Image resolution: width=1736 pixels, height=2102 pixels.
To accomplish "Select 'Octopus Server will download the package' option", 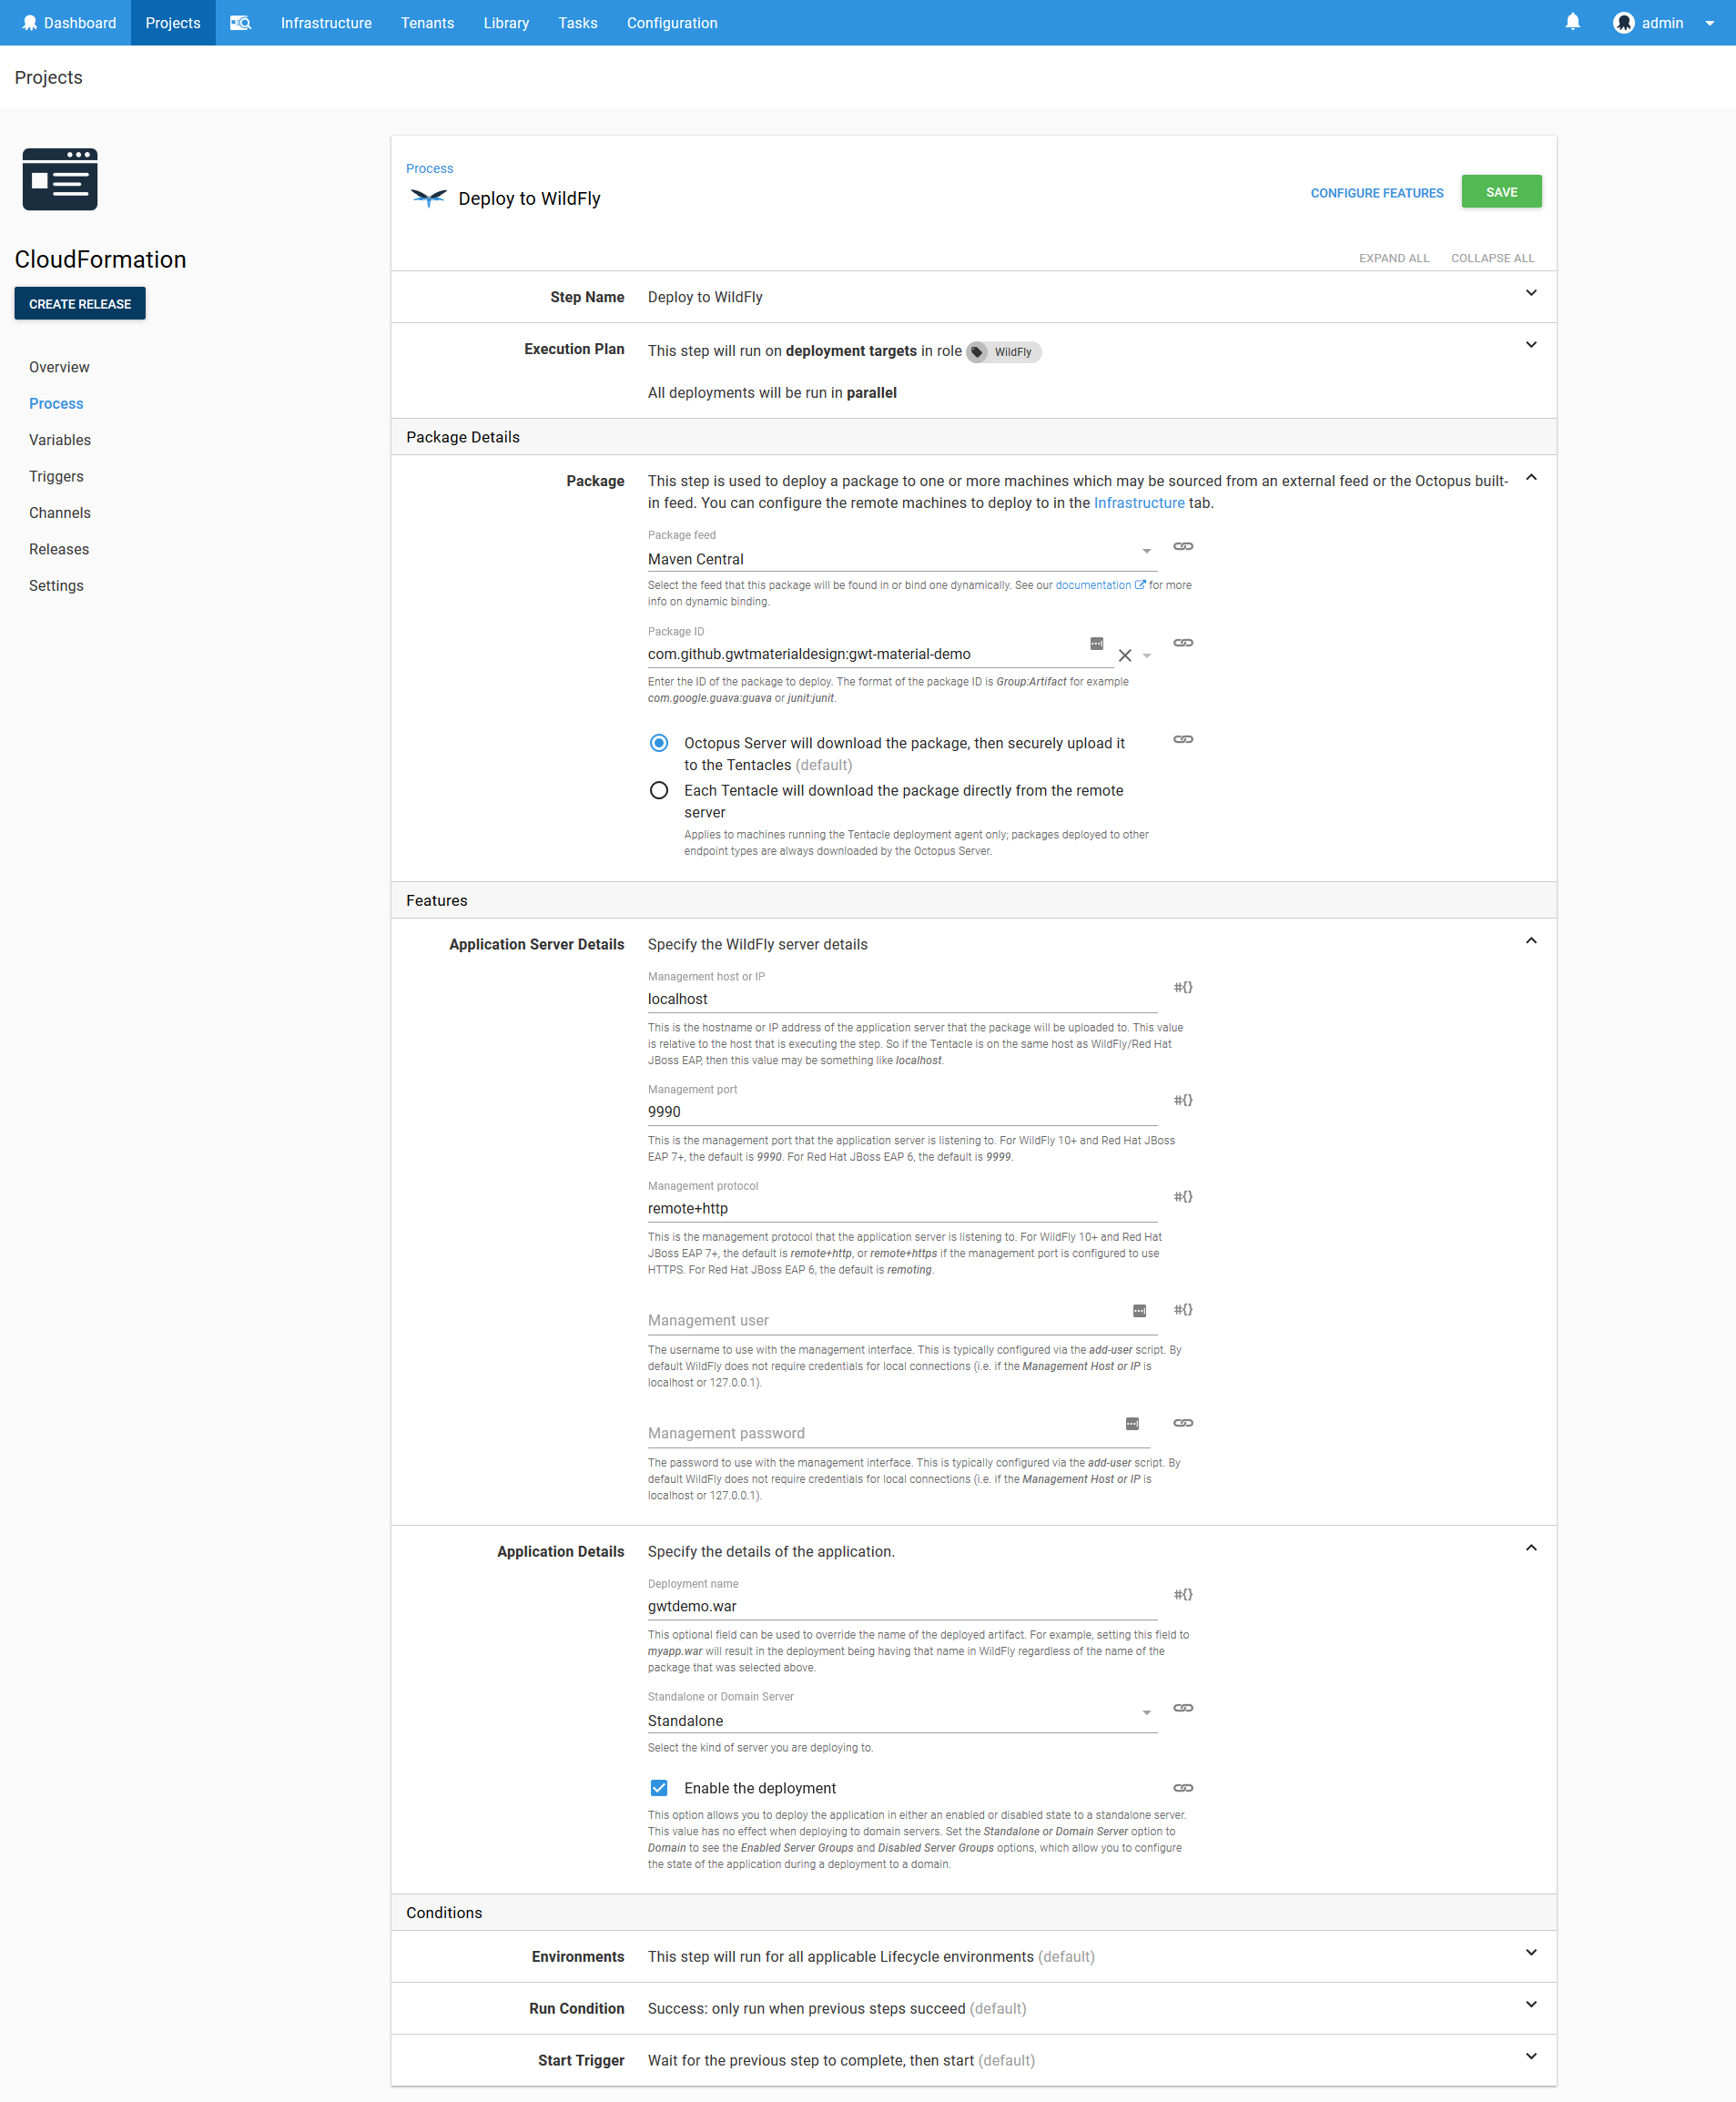I will point(659,743).
